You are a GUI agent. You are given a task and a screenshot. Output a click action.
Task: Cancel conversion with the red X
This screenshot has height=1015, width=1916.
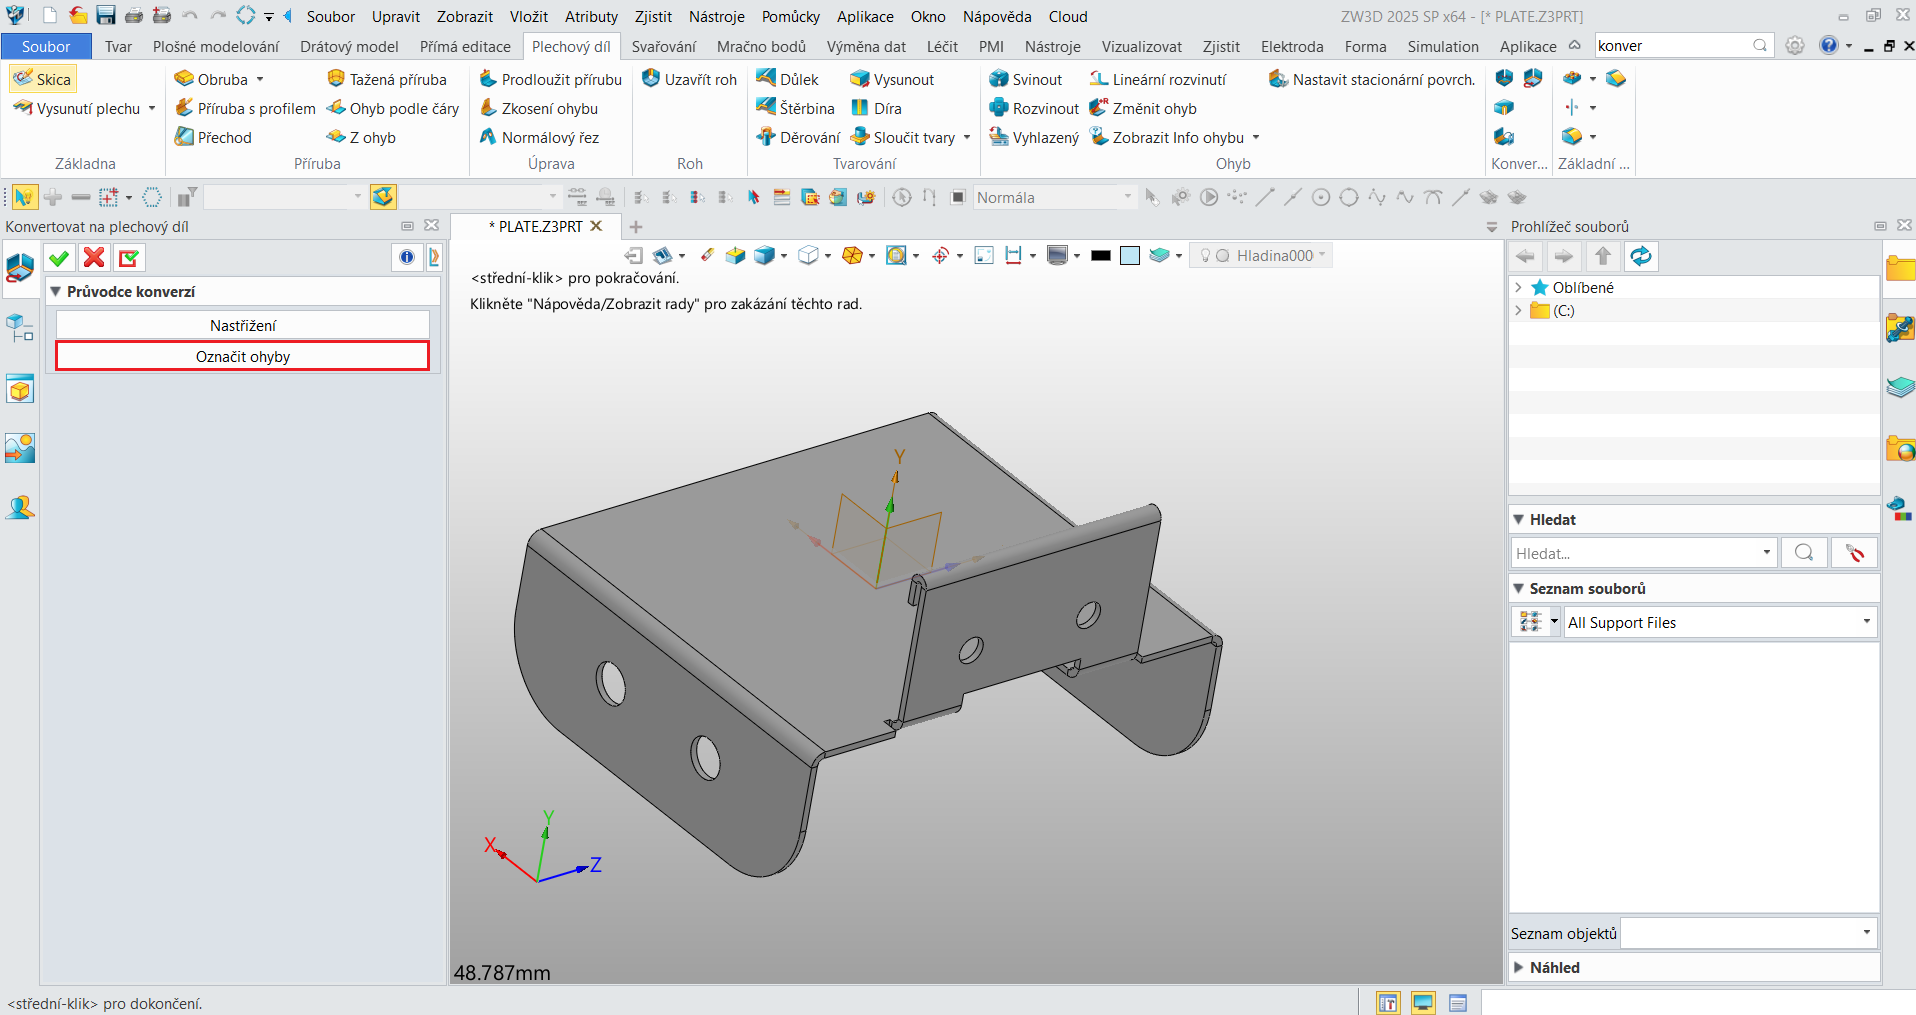click(94, 258)
